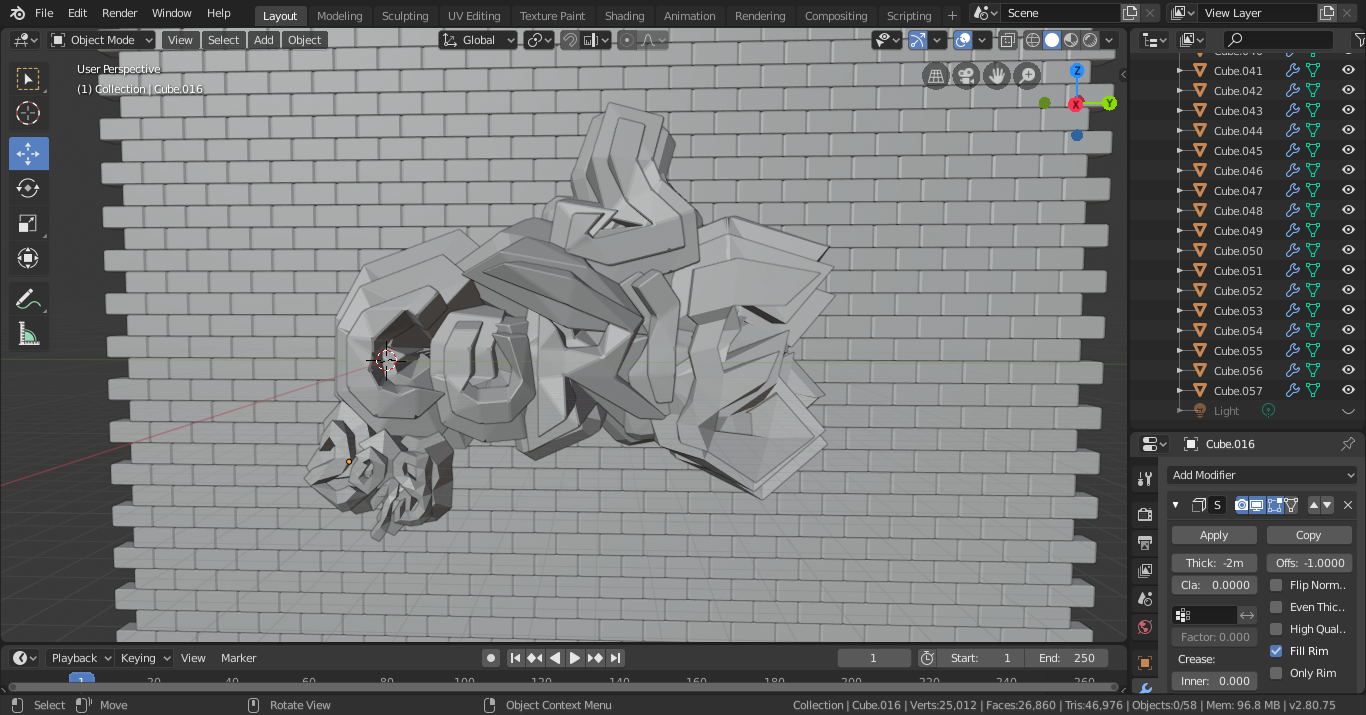Activate the Scale tool

tap(28, 224)
